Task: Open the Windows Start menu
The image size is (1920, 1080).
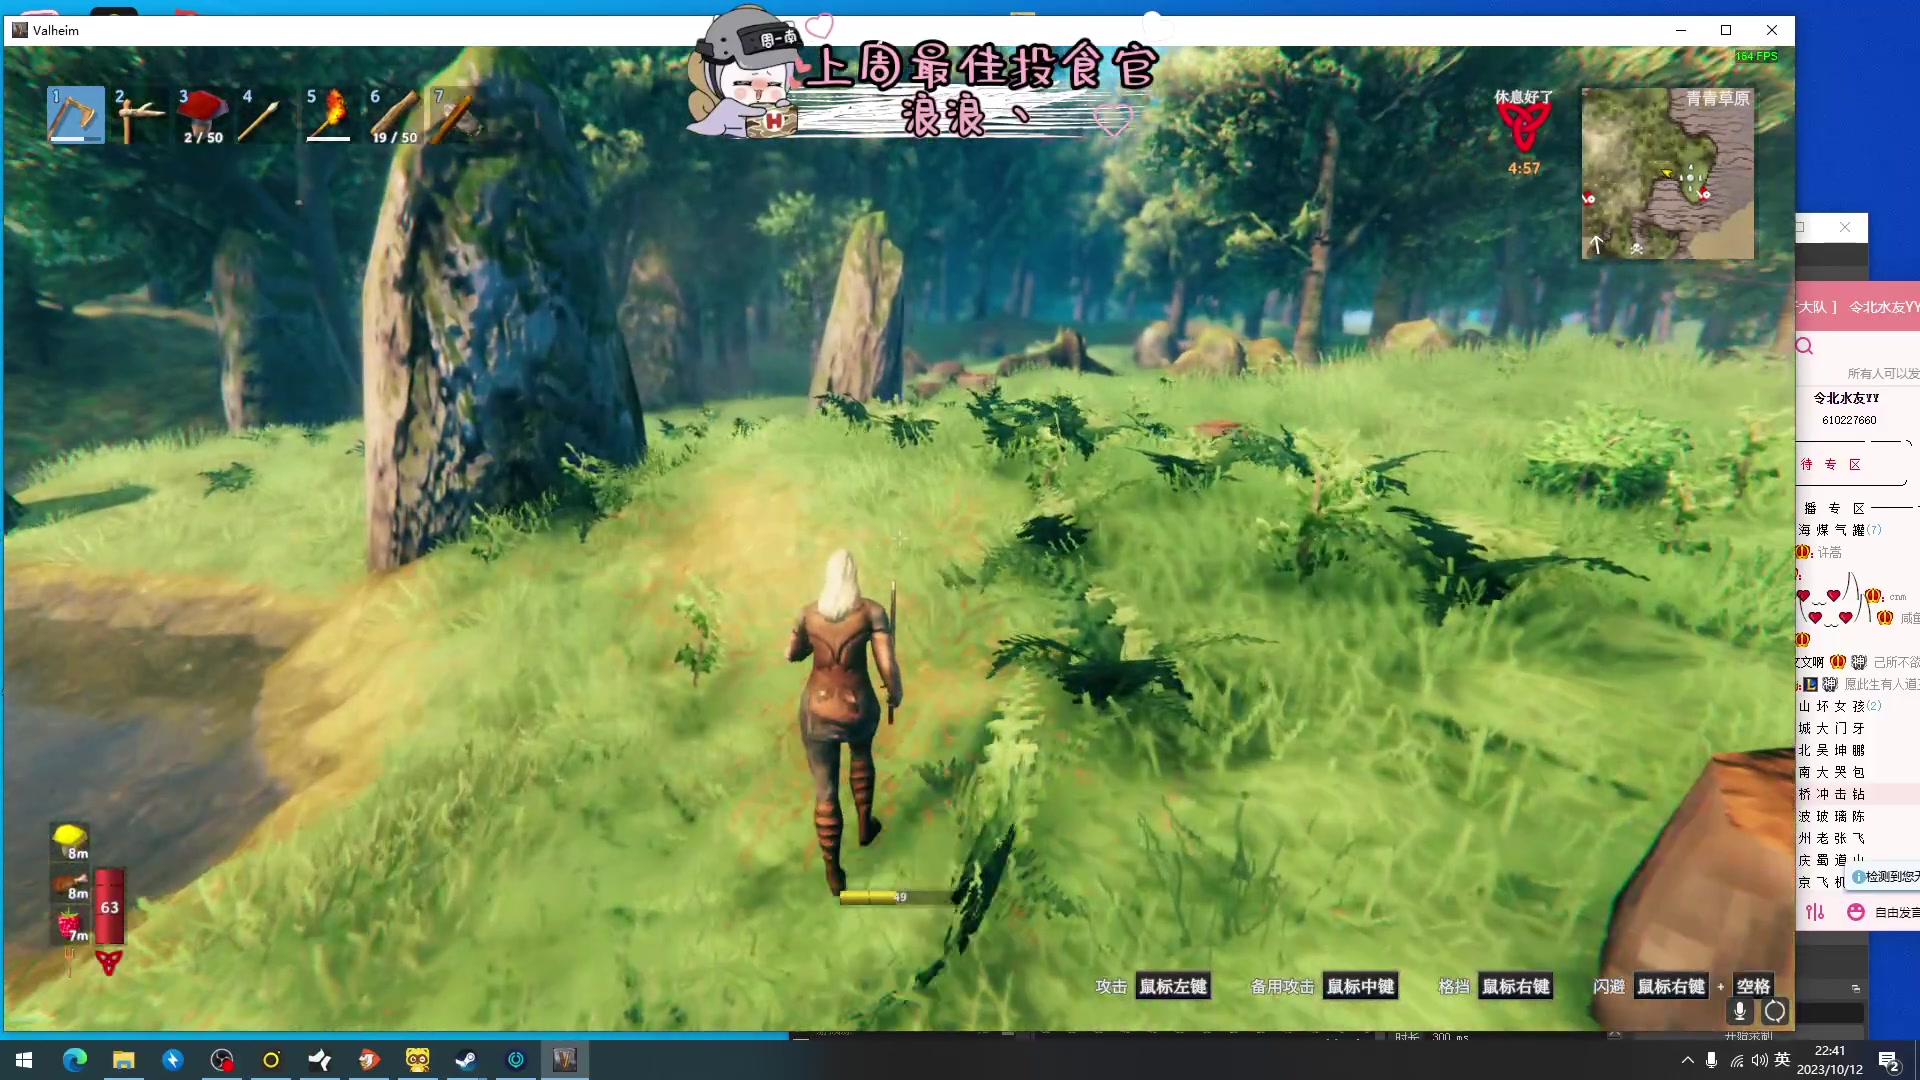Action: 24,1060
